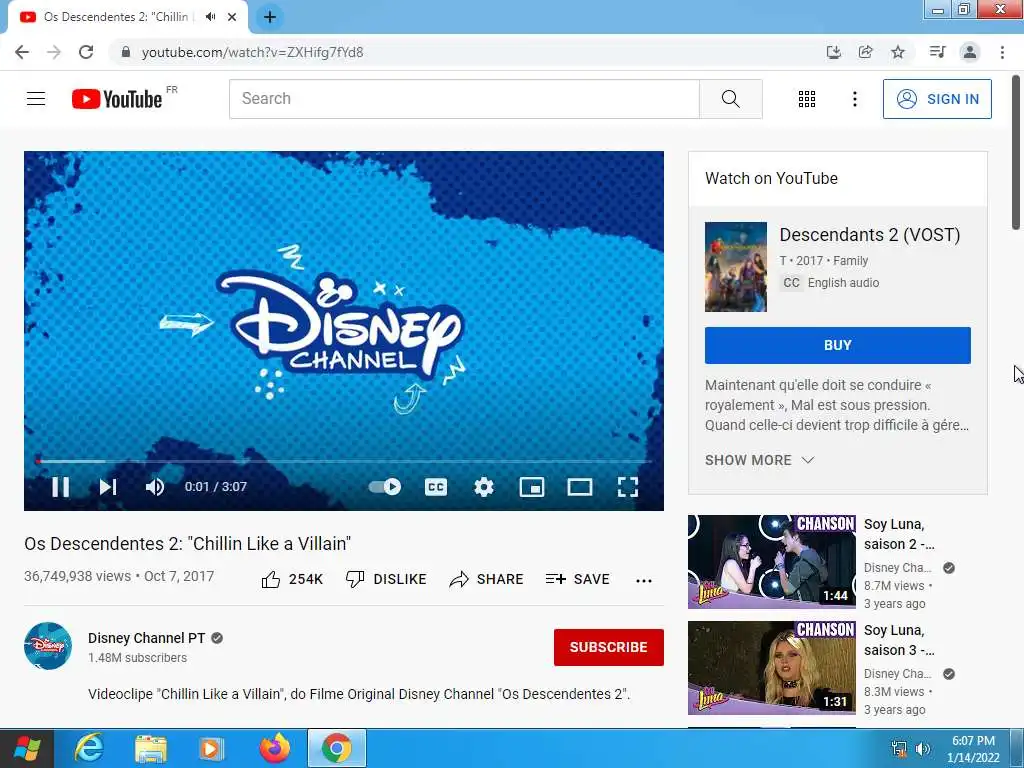The height and width of the screenshot is (768, 1024).
Task: Mute tab via speaker icon
Action: coord(210,17)
